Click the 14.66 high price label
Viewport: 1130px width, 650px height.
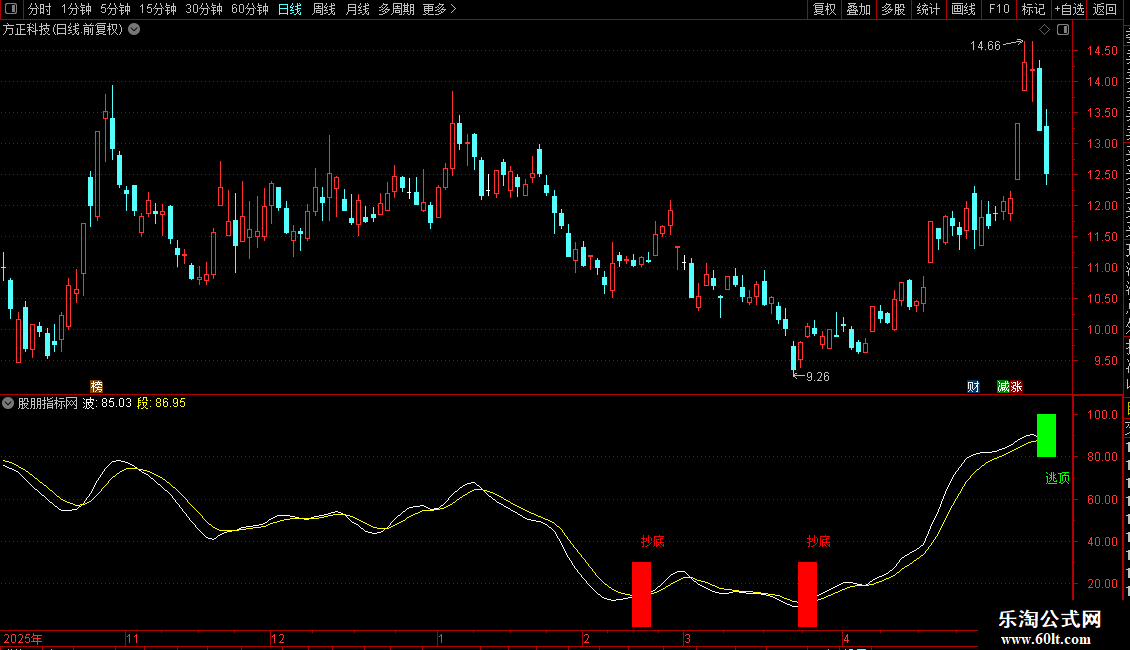point(985,46)
